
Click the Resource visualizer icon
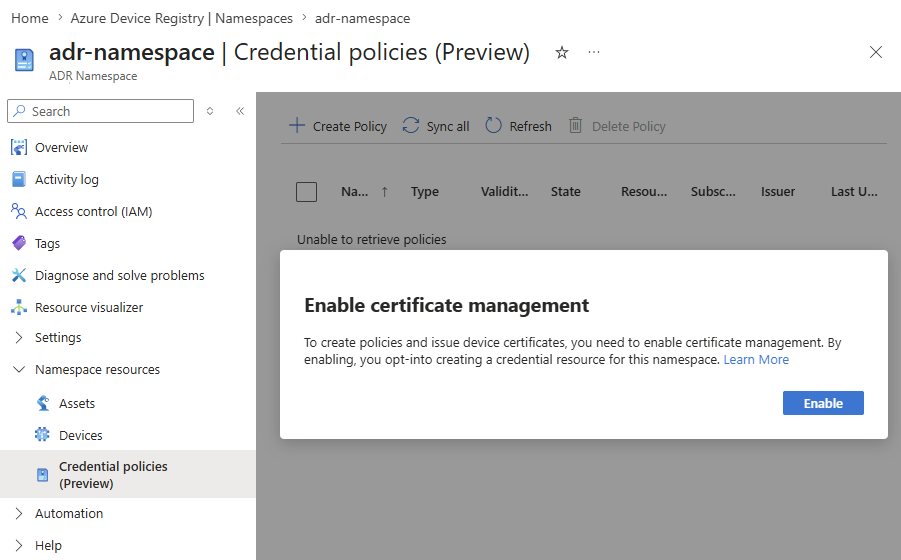coord(19,307)
